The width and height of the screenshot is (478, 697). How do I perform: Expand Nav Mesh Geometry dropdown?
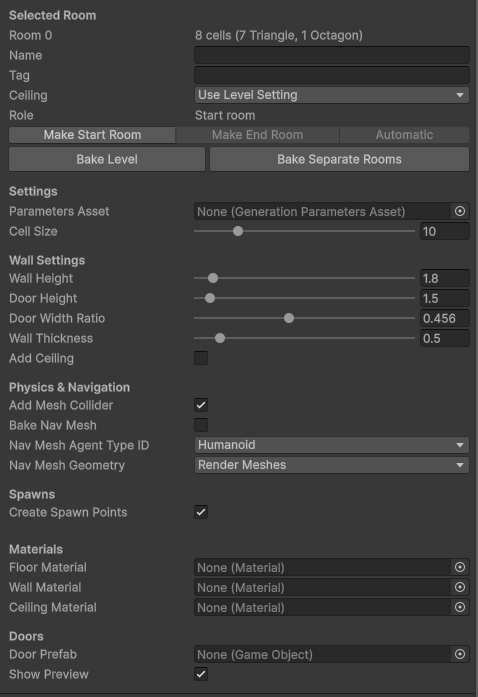pos(332,465)
